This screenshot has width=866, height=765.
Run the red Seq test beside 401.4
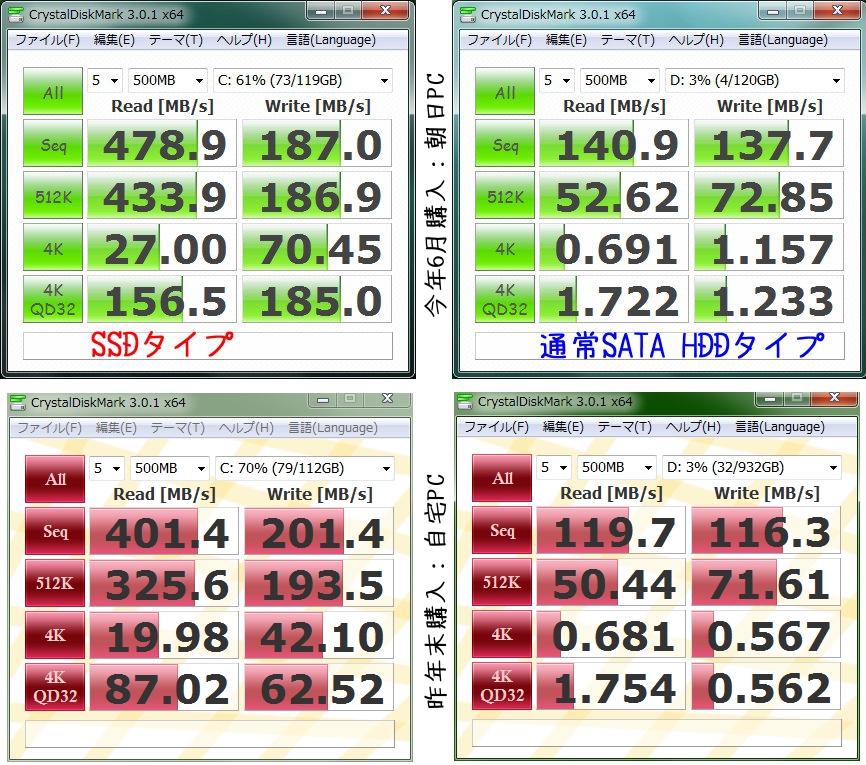56,532
